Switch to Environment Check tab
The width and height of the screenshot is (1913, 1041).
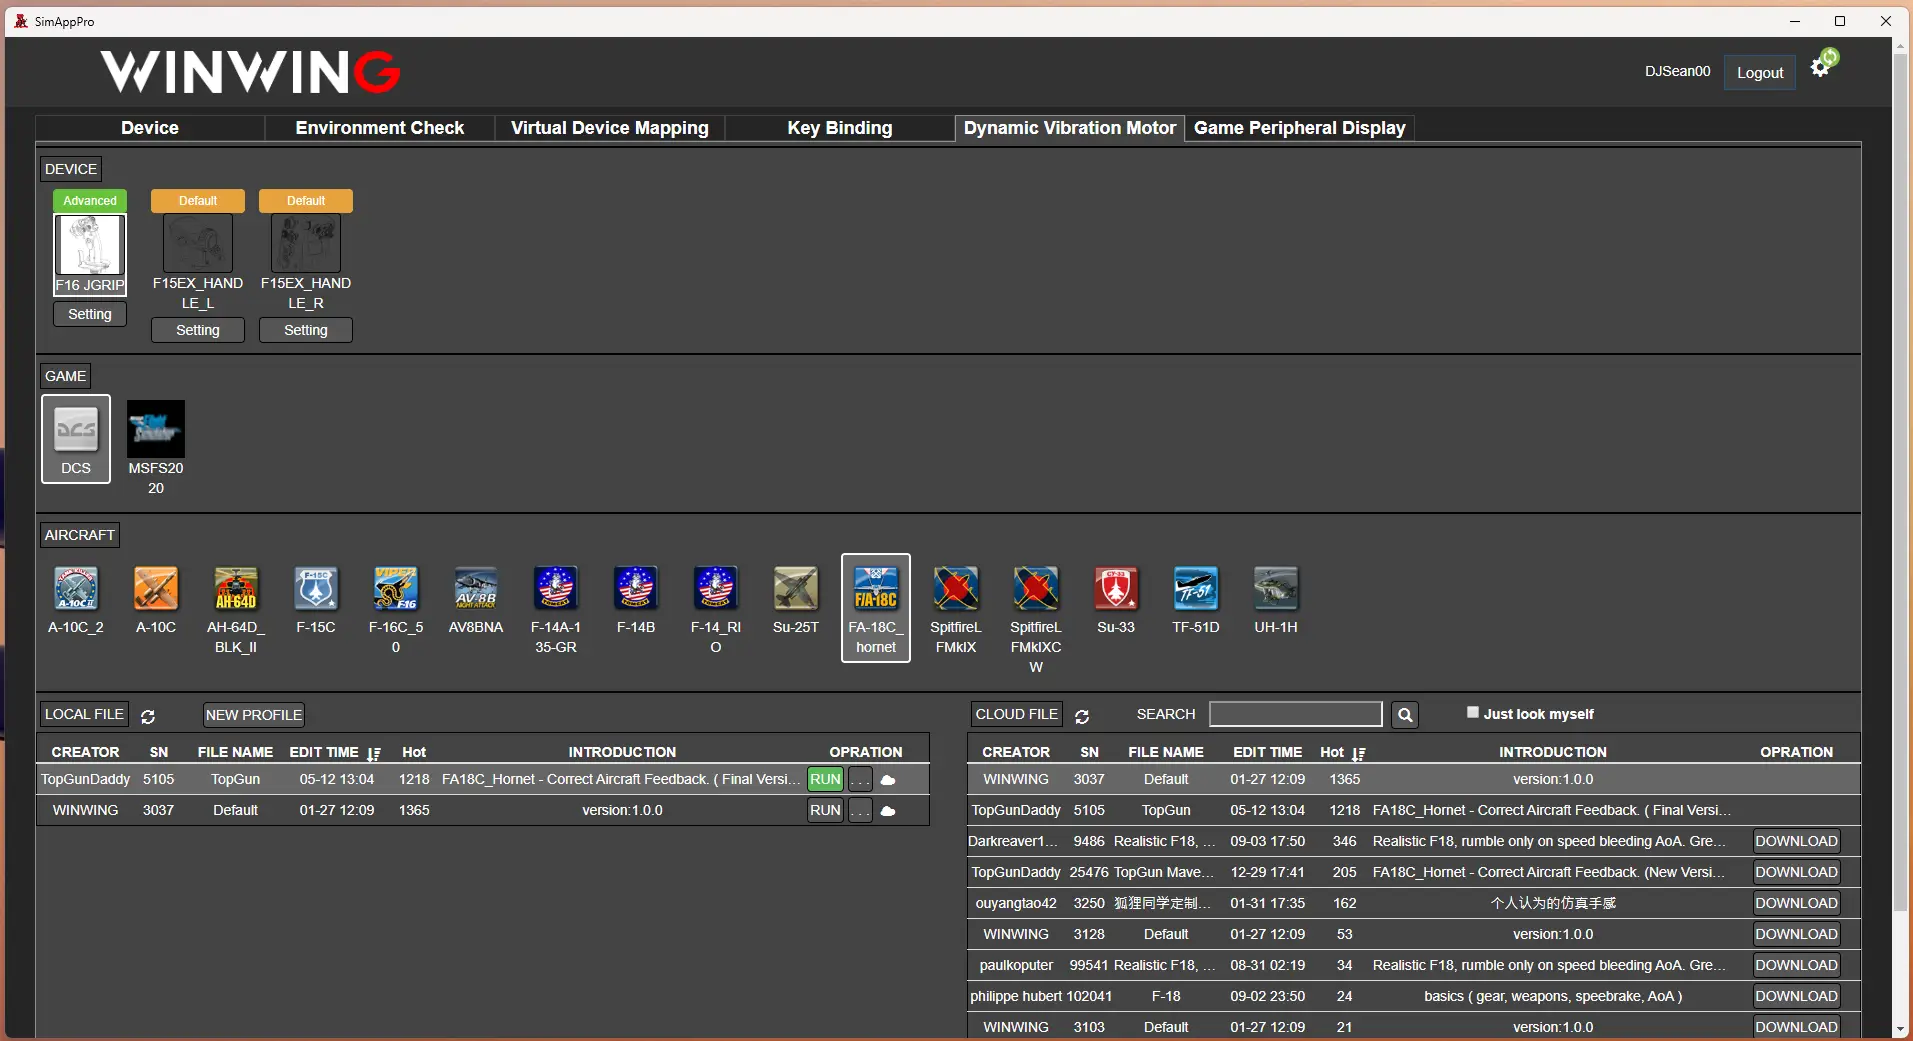tap(380, 128)
